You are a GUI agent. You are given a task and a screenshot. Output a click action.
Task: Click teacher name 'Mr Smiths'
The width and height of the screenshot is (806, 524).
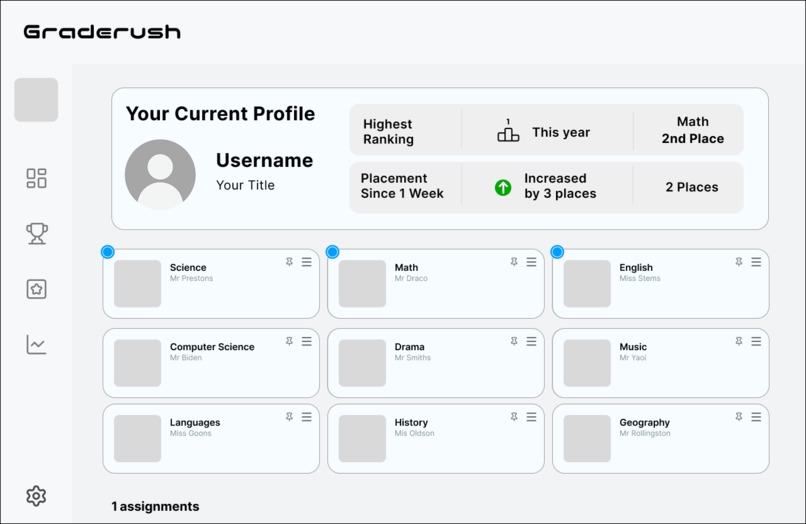point(412,357)
